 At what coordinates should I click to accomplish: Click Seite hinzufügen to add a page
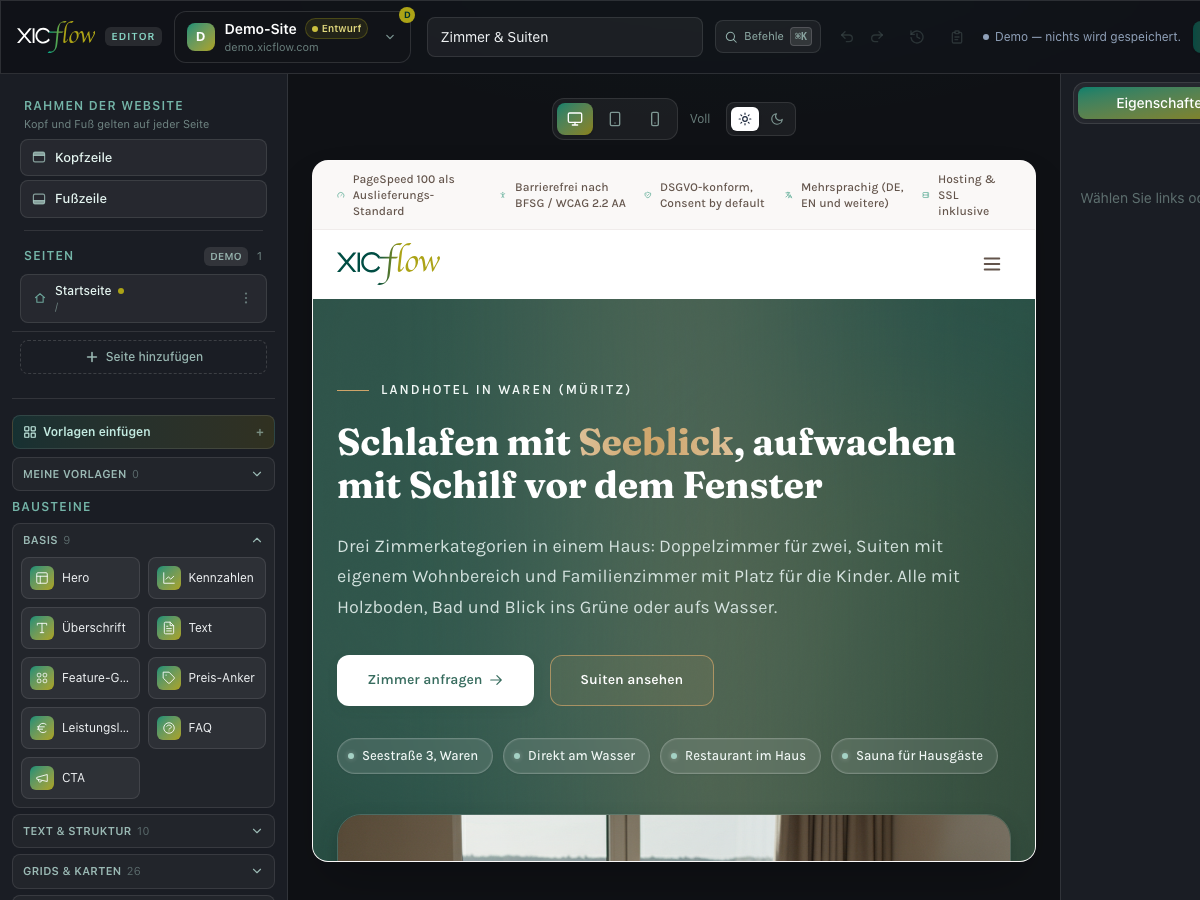click(x=143, y=357)
